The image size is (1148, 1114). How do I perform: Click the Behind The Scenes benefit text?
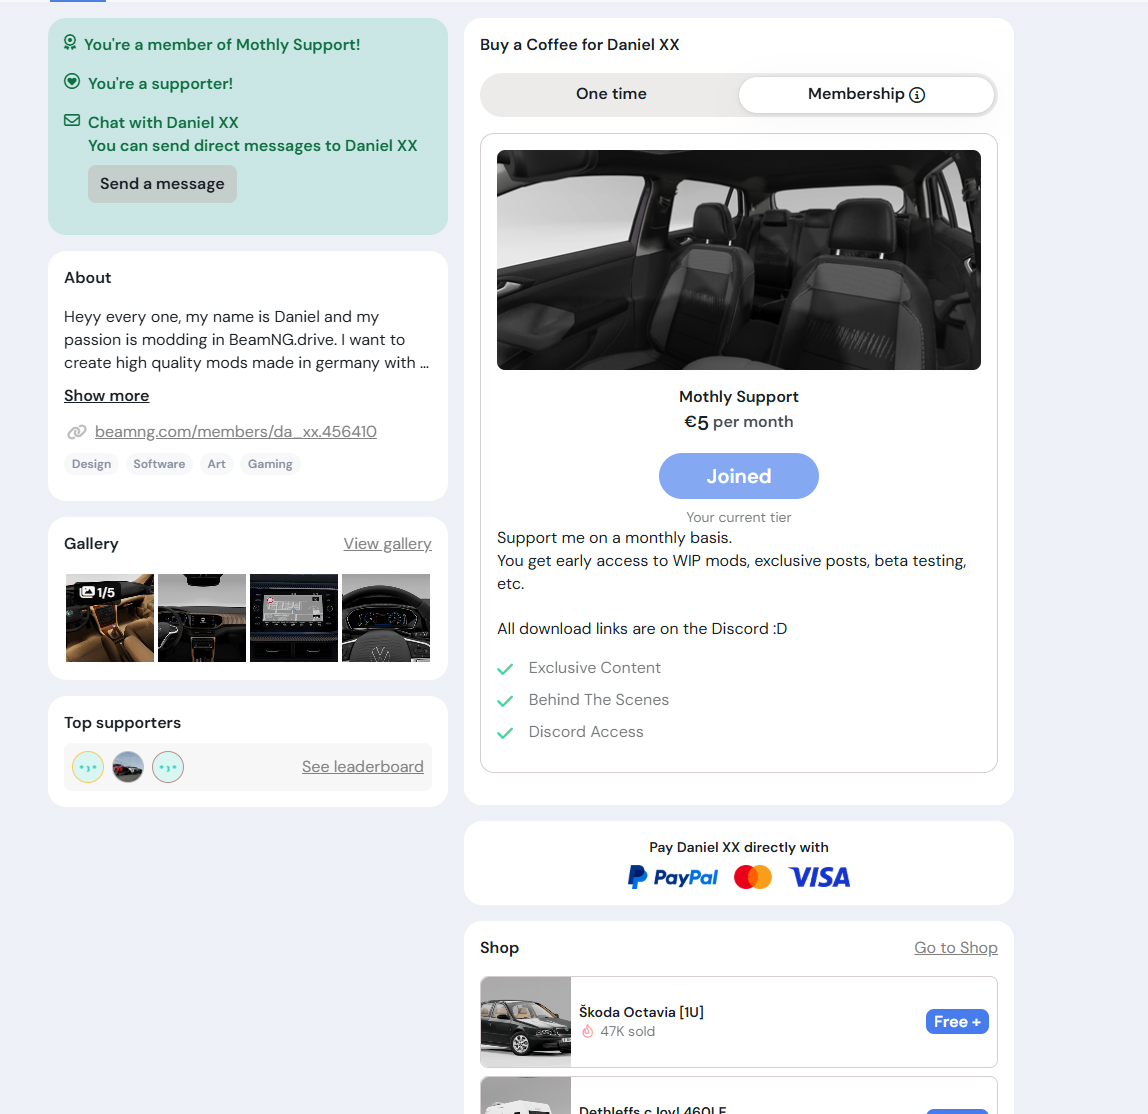(599, 700)
